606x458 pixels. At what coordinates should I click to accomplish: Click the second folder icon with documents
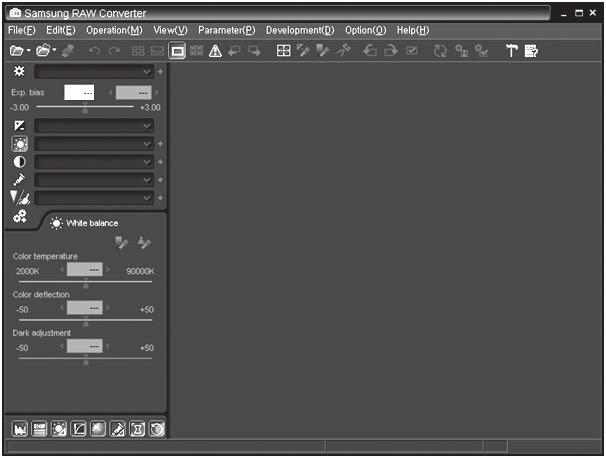(x=43, y=50)
